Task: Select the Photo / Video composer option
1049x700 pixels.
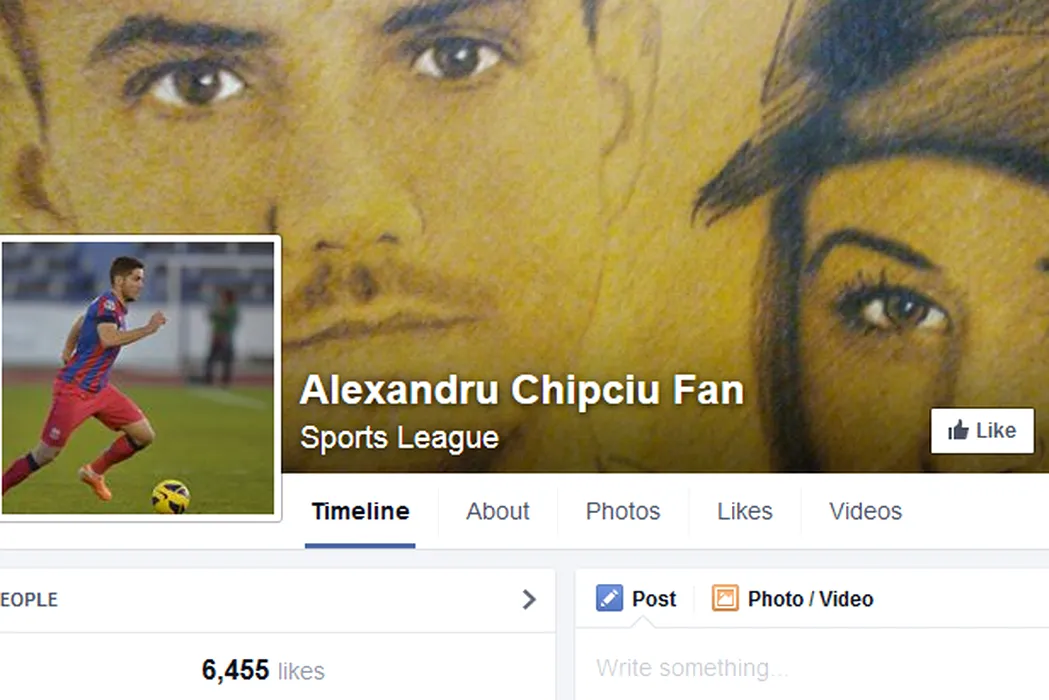Action: click(793, 598)
